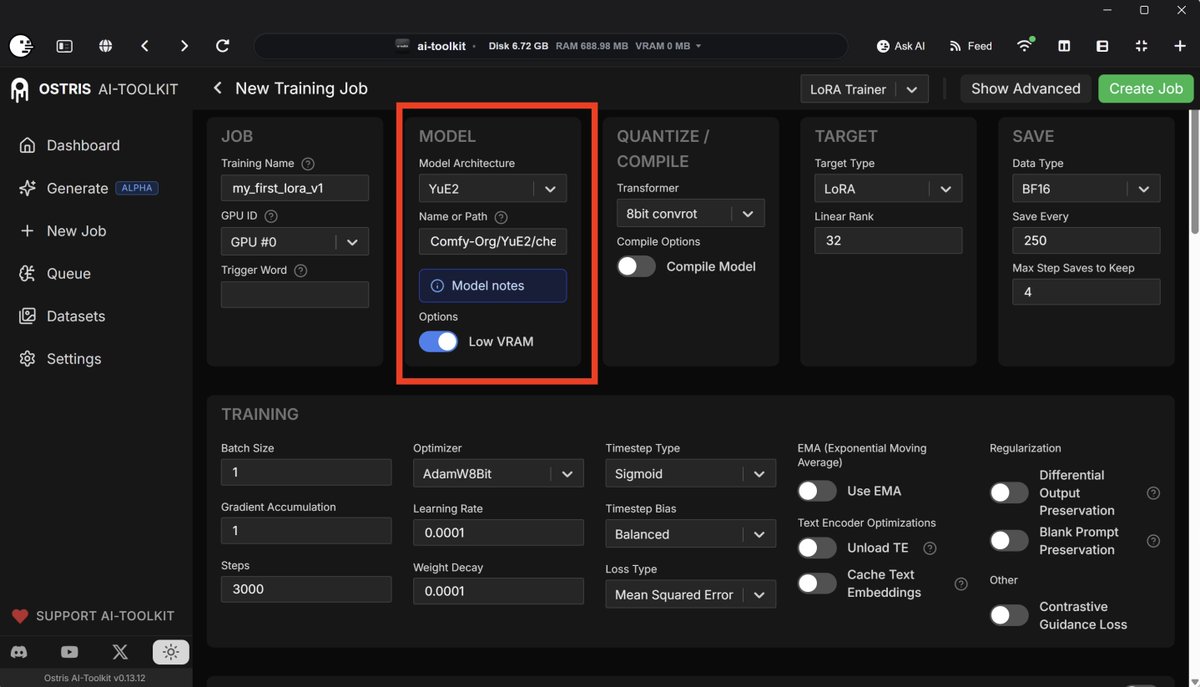1200x687 pixels.
Task: Open a new tab with the plus icon
Action: [1180, 46]
